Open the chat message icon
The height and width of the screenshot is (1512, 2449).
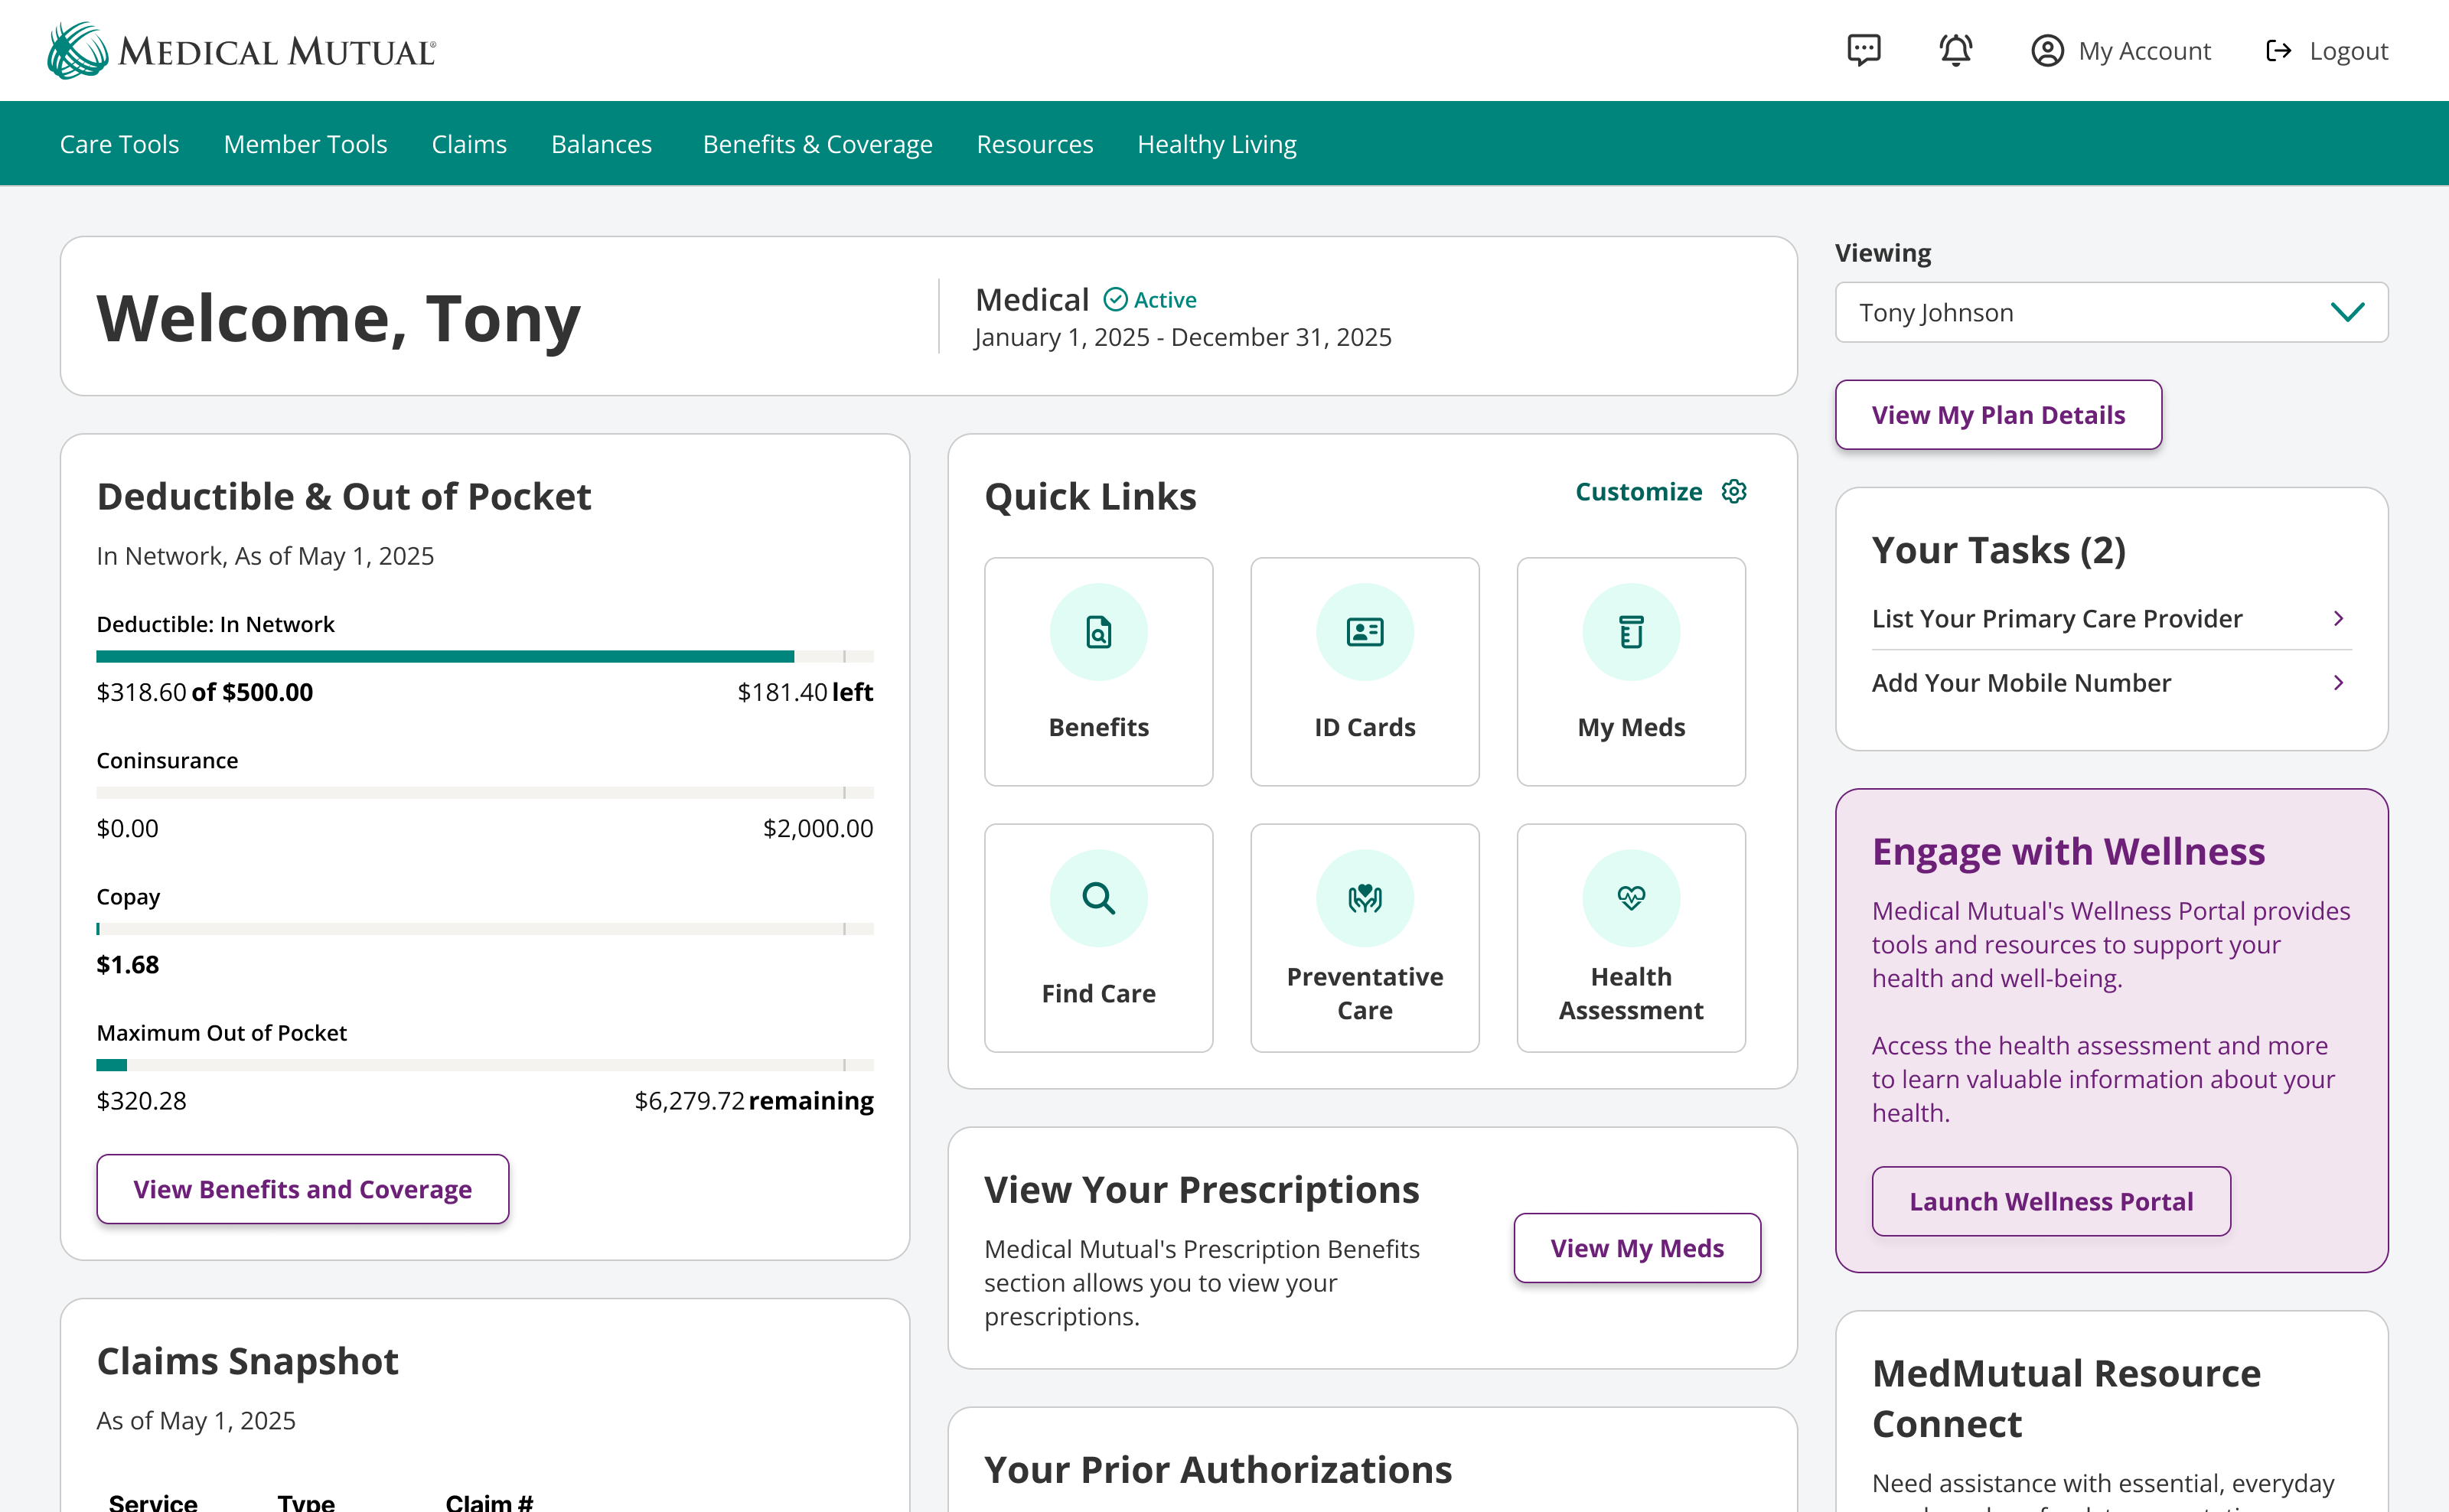click(x=1863, y=50)
